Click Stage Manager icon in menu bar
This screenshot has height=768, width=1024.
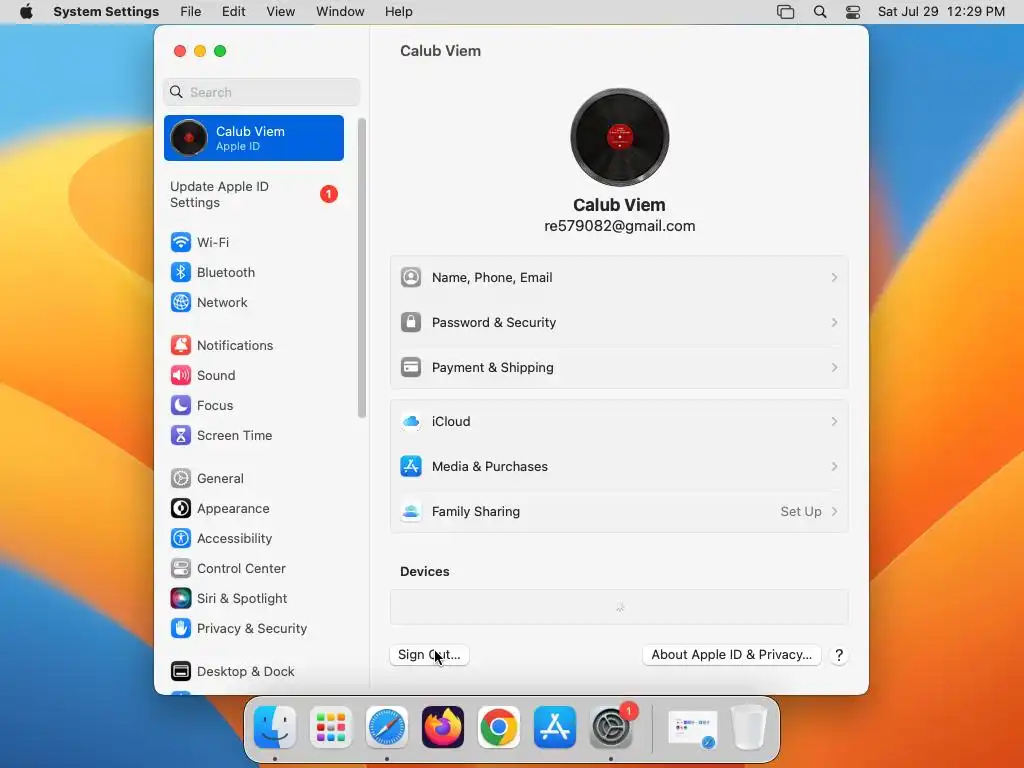786,12
